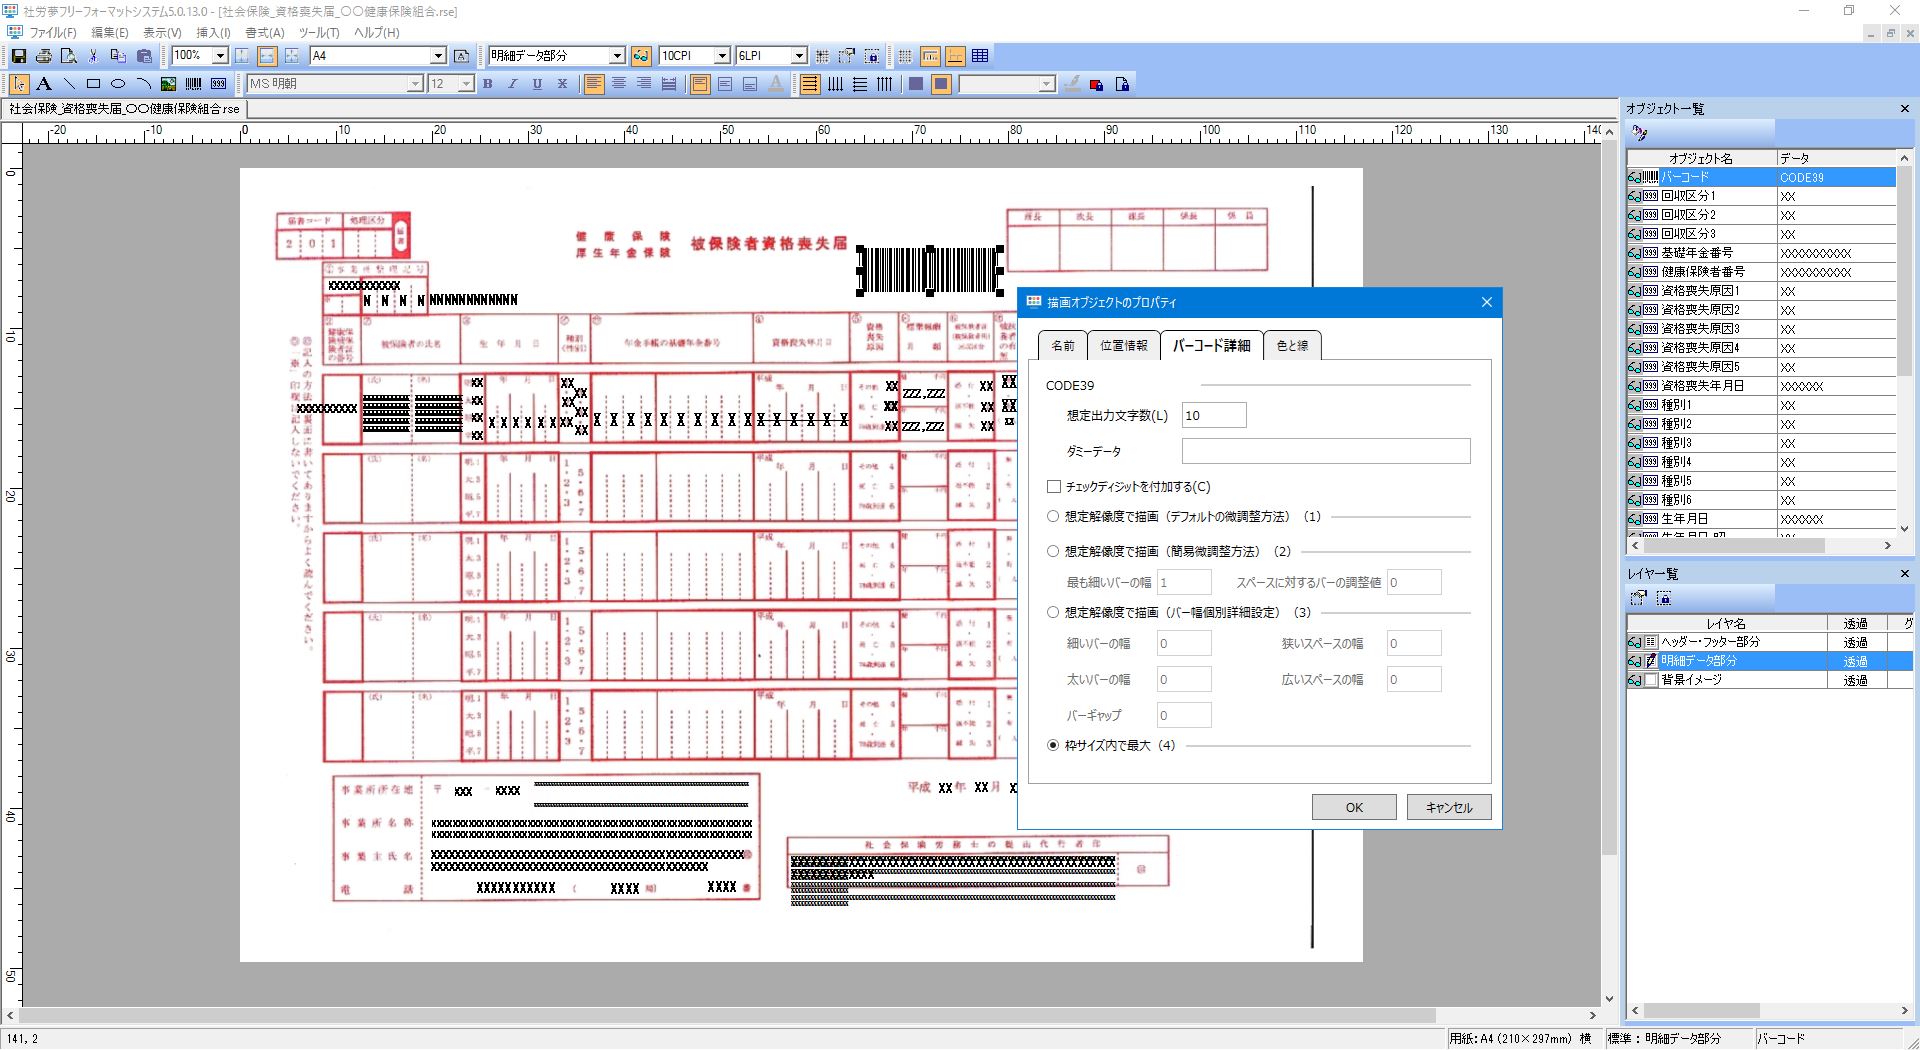Switch to the 名前 tab

click(x=1063, y=346)
